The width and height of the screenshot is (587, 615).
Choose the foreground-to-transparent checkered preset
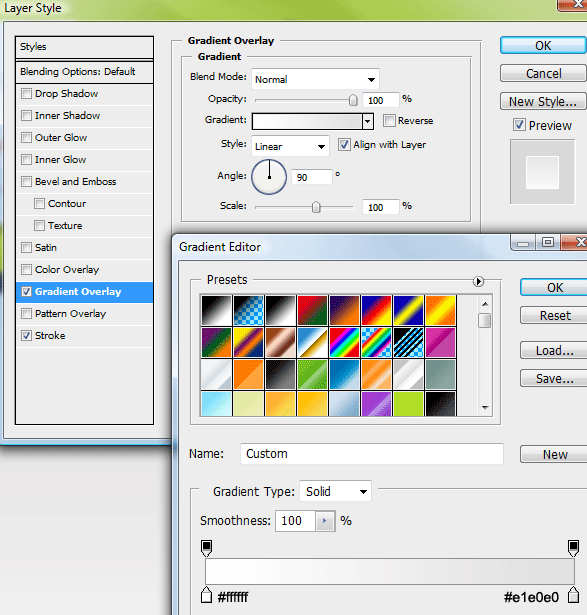tap(248, 311)
